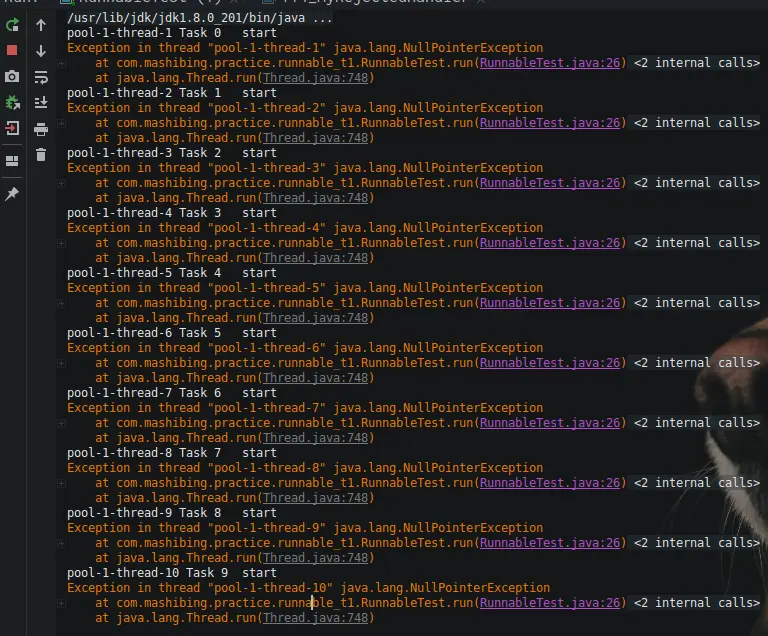Print console output using printer icon

click(41, 129)
